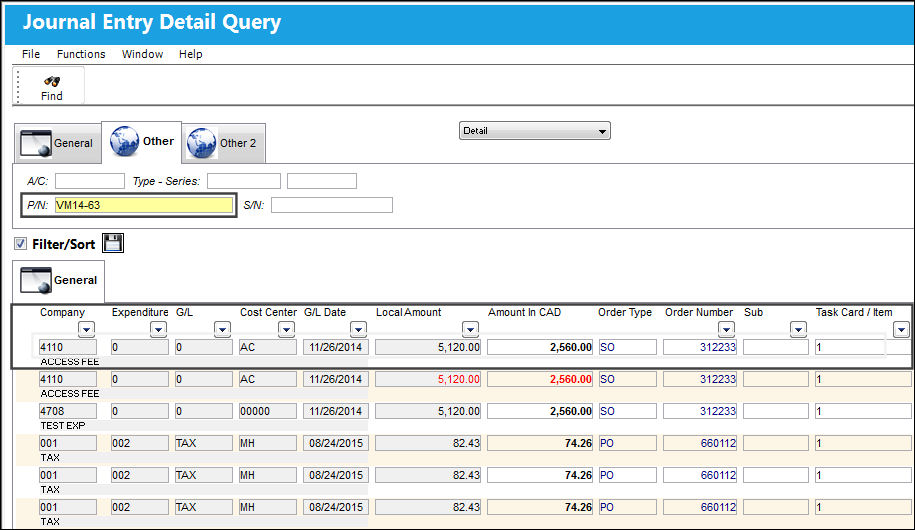
Task: Open the Local Amount column filter dropdown
Action: coord(470,330)
